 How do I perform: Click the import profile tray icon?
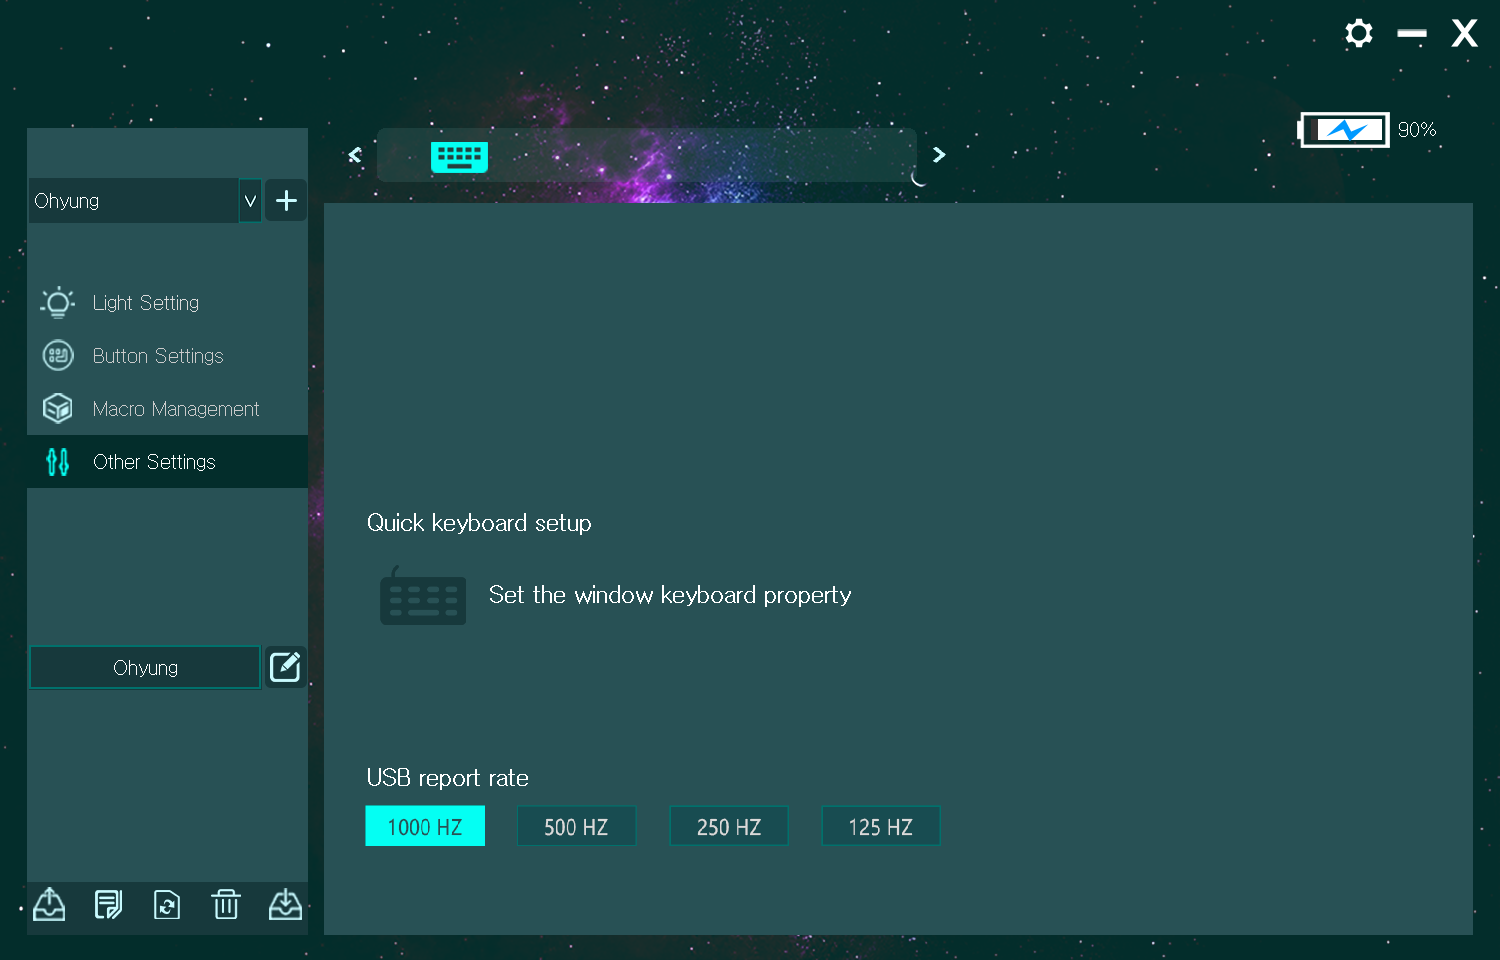tap(285, 904)
